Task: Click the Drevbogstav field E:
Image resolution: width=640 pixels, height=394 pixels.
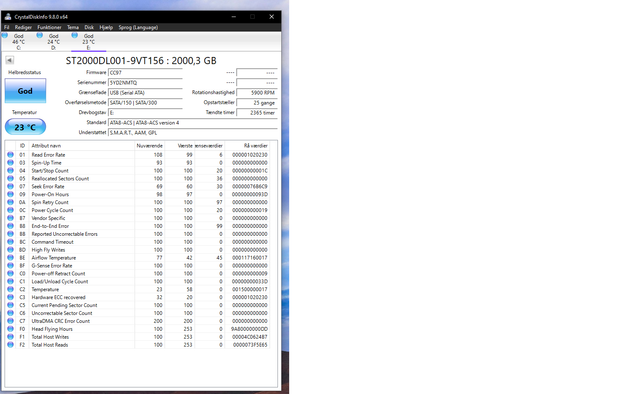Action: pyautogui.click(x=145, y=113)
